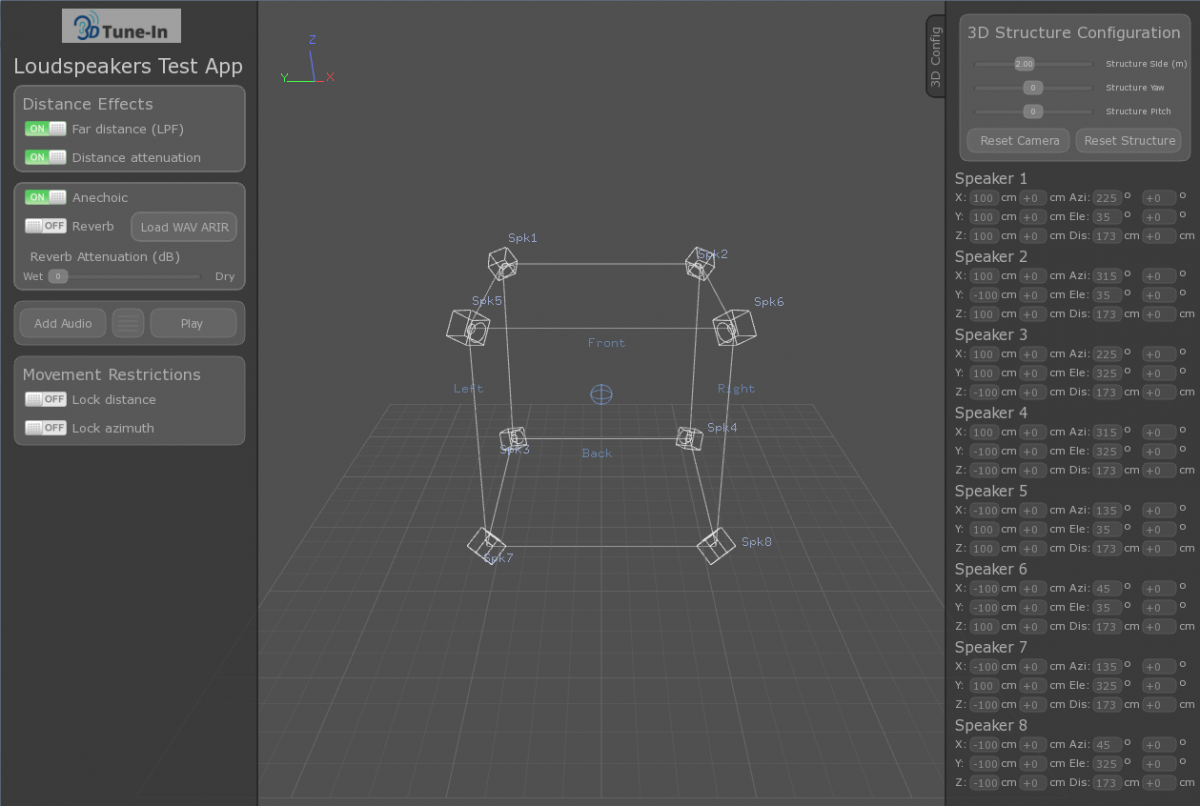The height and width of the screenshot is (806, 1200).
Task: Click Load WAV ARIR button
Action: (184, 227)
